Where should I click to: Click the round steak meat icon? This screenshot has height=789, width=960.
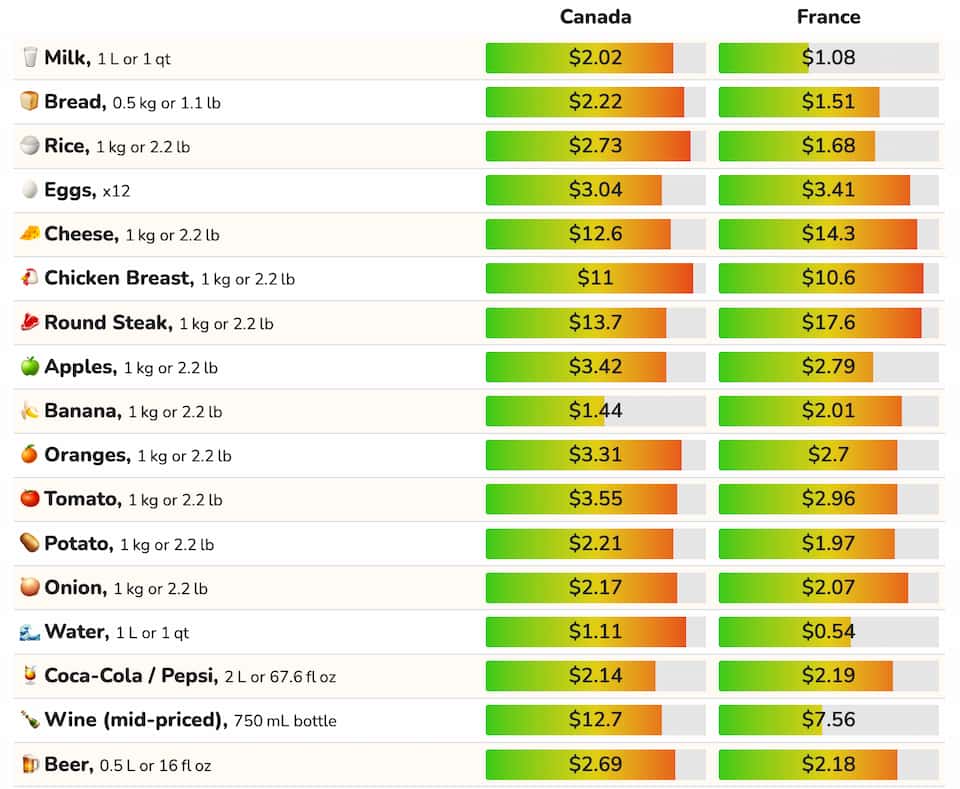tap(29, 323)
